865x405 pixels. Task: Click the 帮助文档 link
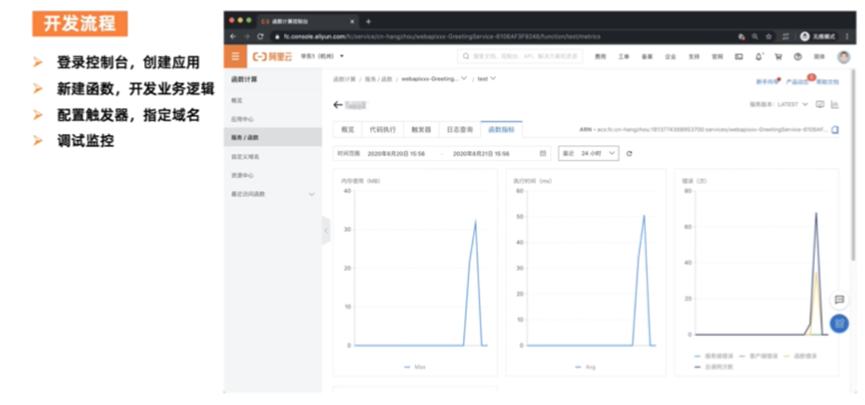click(x=827, y=82)
